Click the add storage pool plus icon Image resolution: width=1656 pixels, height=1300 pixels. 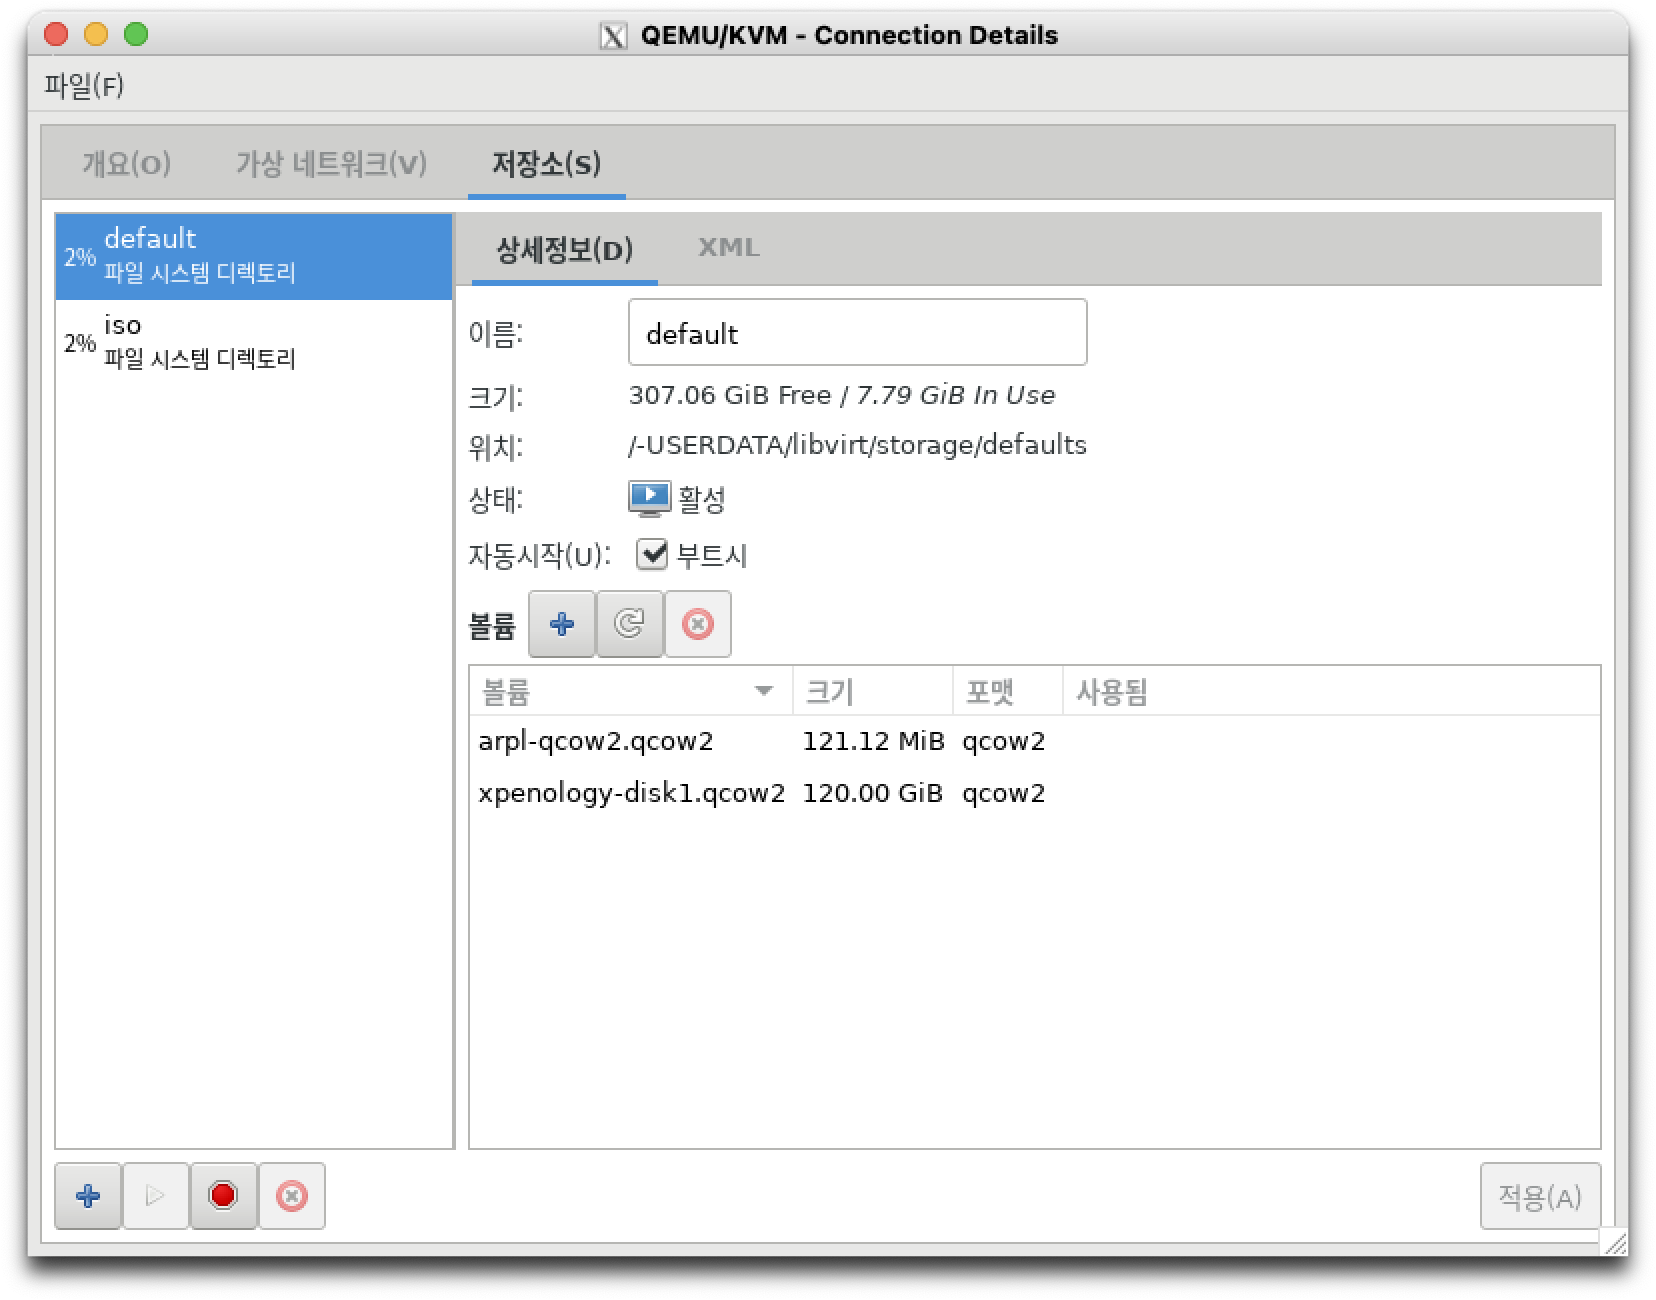point(88,1195)
